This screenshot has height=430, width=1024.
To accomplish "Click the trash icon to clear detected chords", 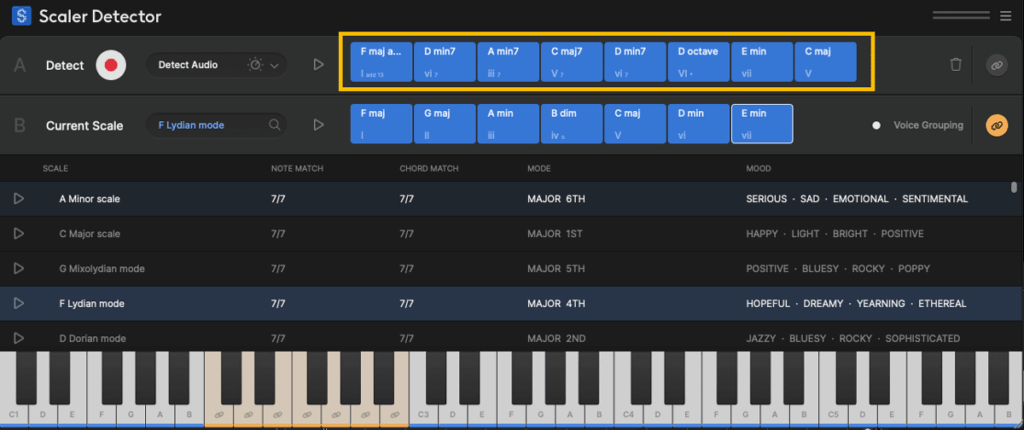I will 956,65.
